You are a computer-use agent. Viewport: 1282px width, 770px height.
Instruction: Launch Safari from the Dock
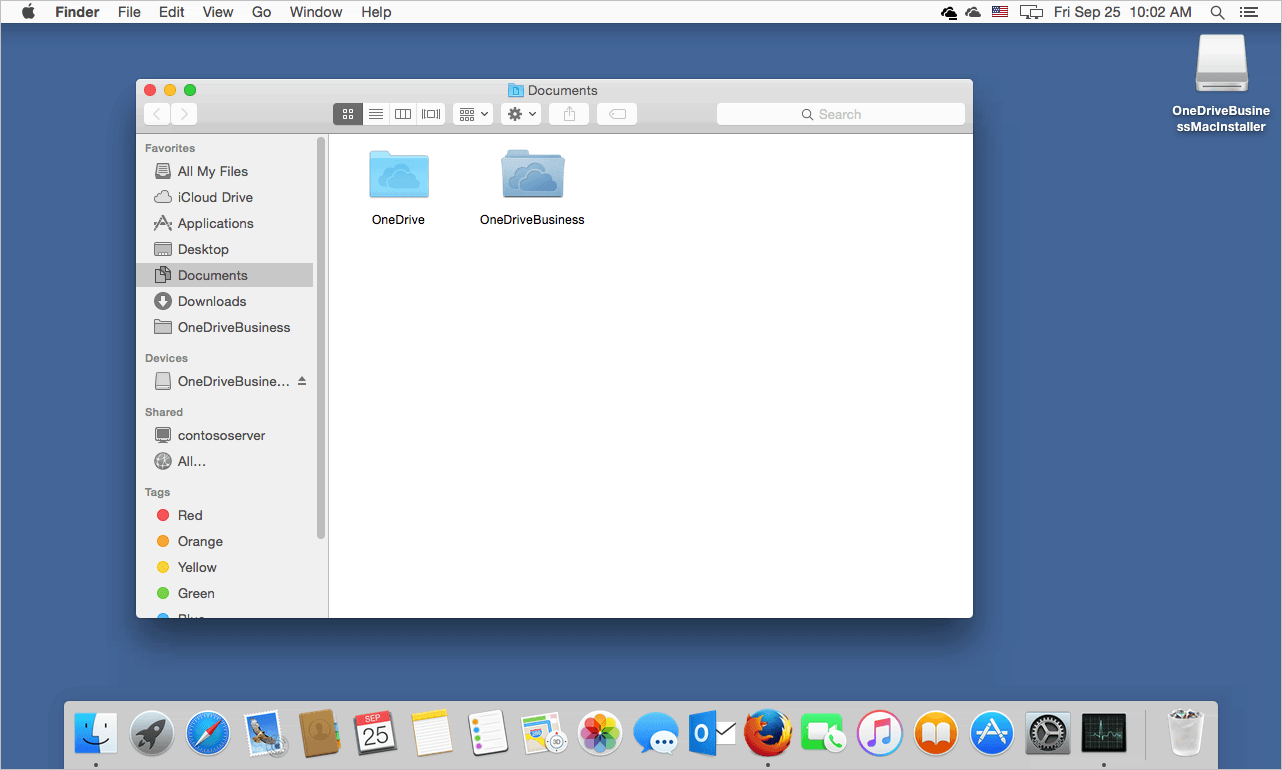click(x=208, y=734)
